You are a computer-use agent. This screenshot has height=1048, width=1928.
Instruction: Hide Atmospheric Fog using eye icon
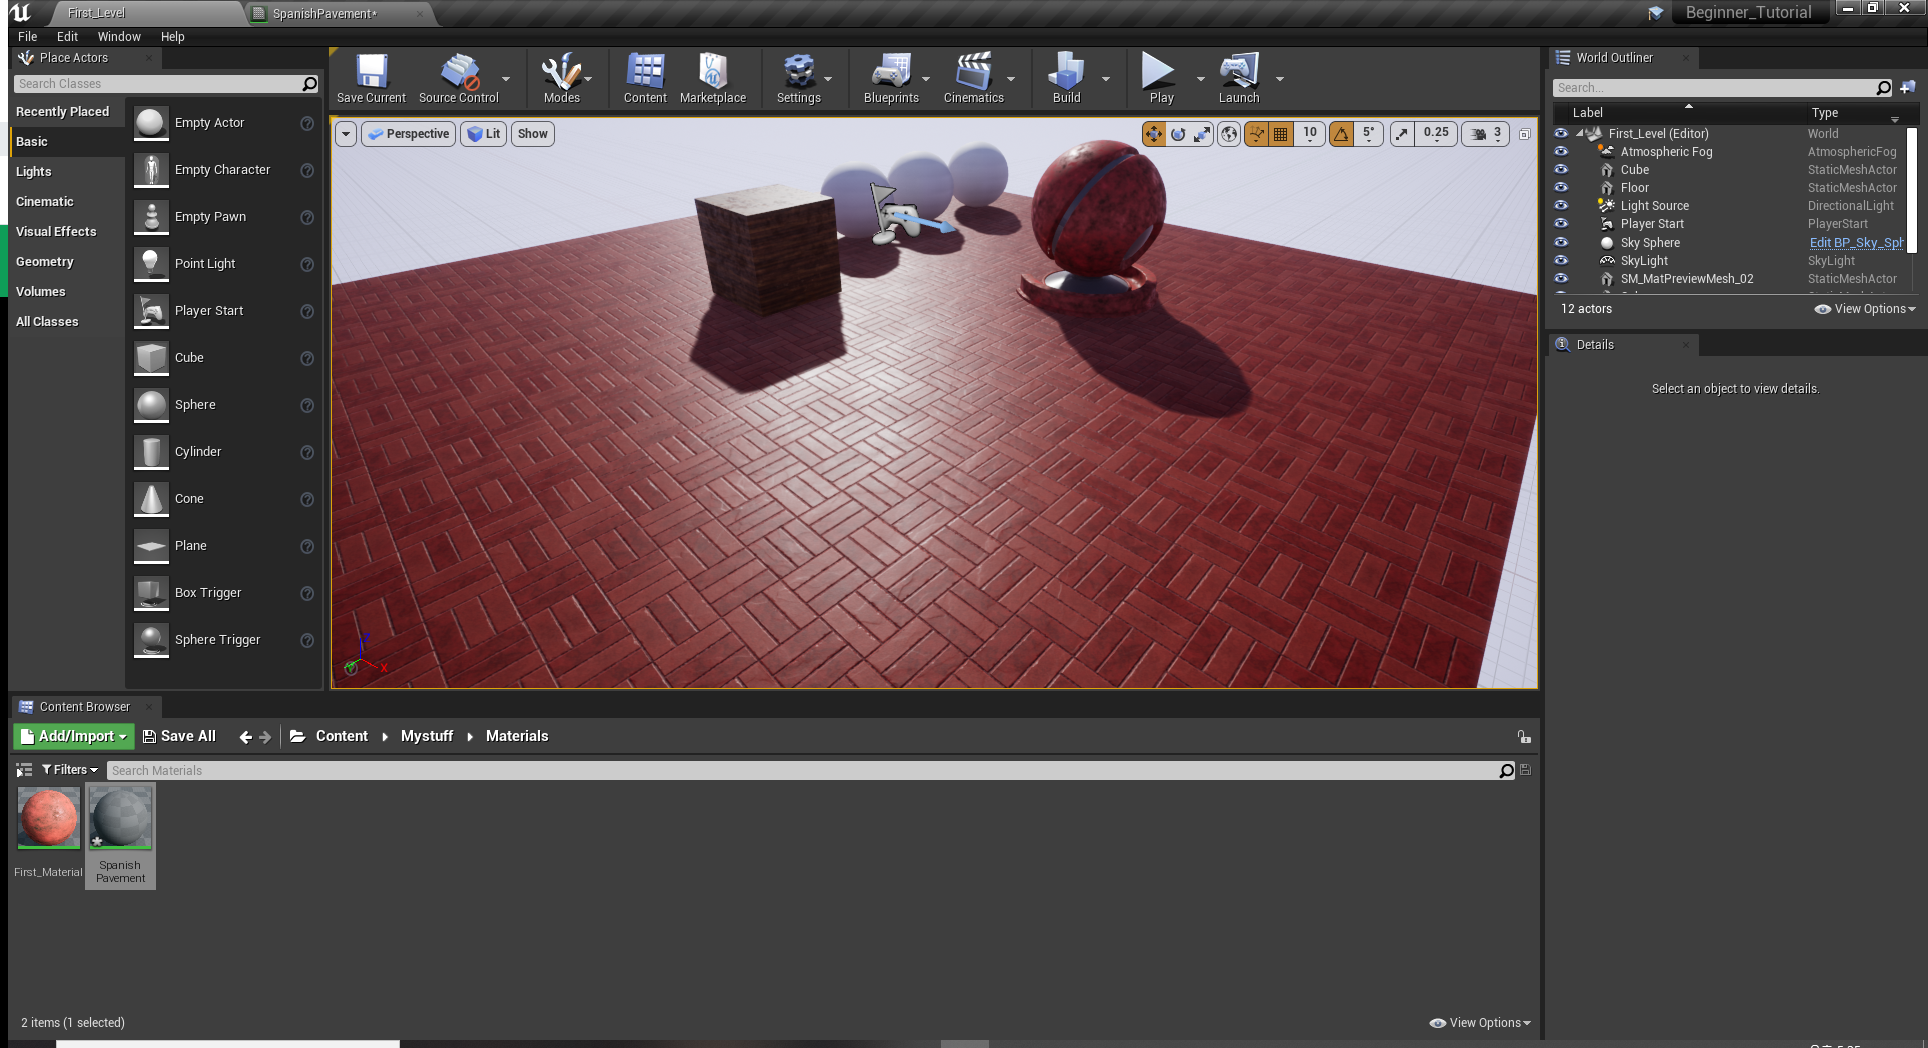(x=1561, y=151)
